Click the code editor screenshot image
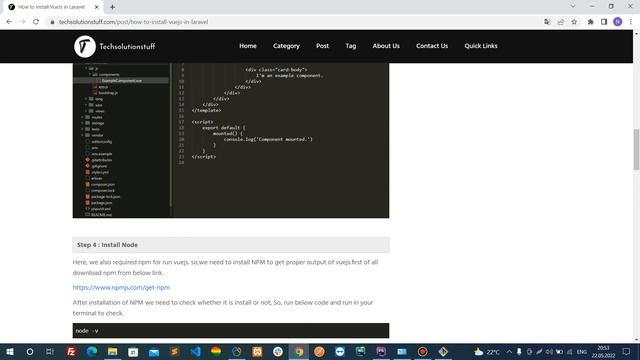 point(231,140)
